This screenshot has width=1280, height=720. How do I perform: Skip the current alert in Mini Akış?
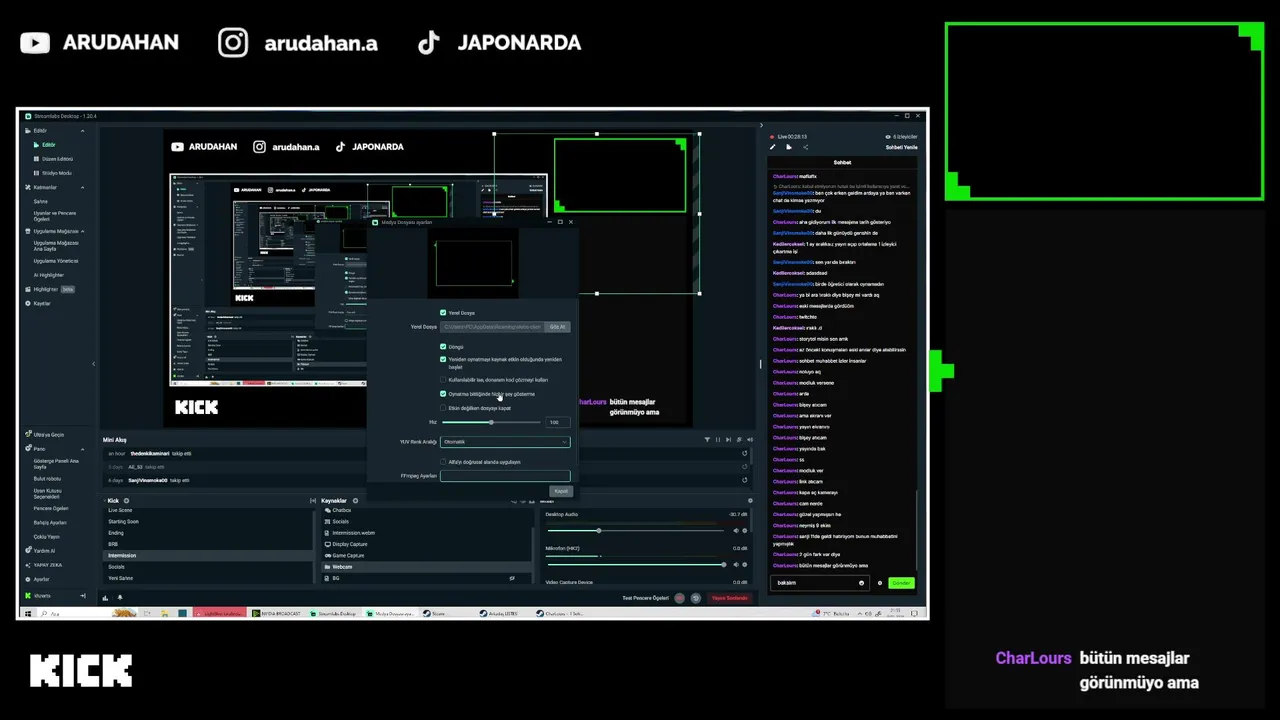click(x=727, y=440)
